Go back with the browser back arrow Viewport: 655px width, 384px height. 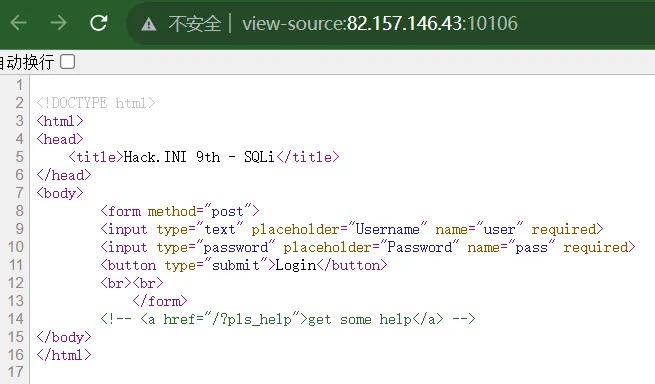click(x=18, y=23)
